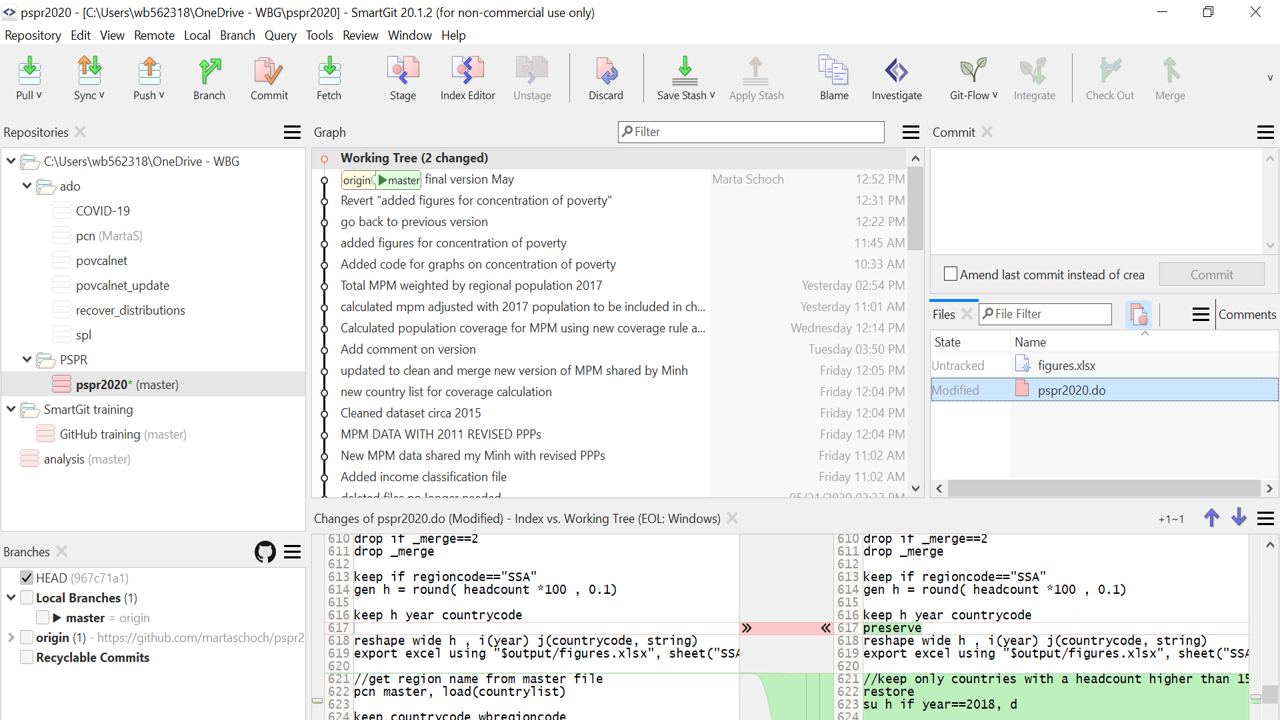This screenshot has height=720, width=1280.
Task: Click the GitHub icon in Branches panel
Action: [x=265, y=551]
